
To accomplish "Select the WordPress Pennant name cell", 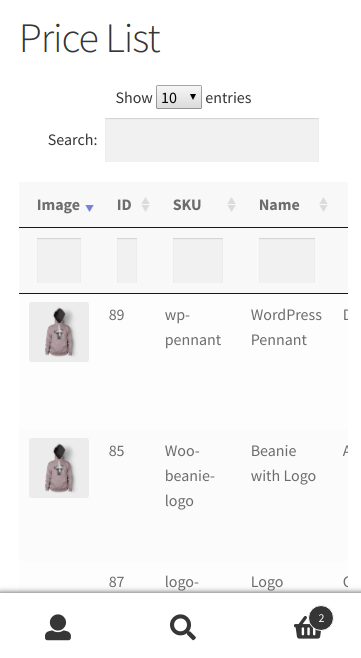I will tap(286, 327).
